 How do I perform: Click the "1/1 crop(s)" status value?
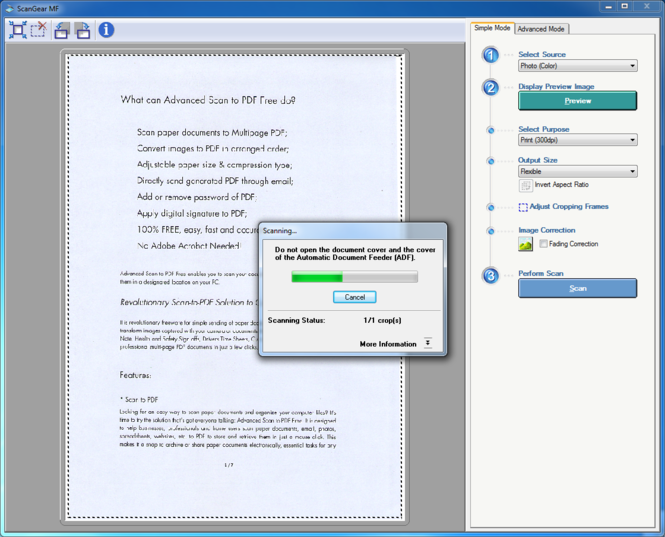(x=382, y=320)
